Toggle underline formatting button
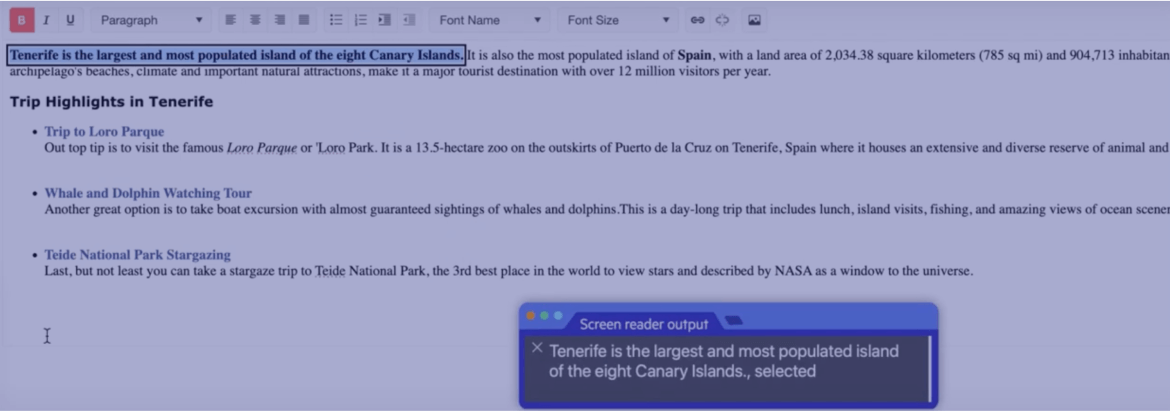 [x=70, y=20]
